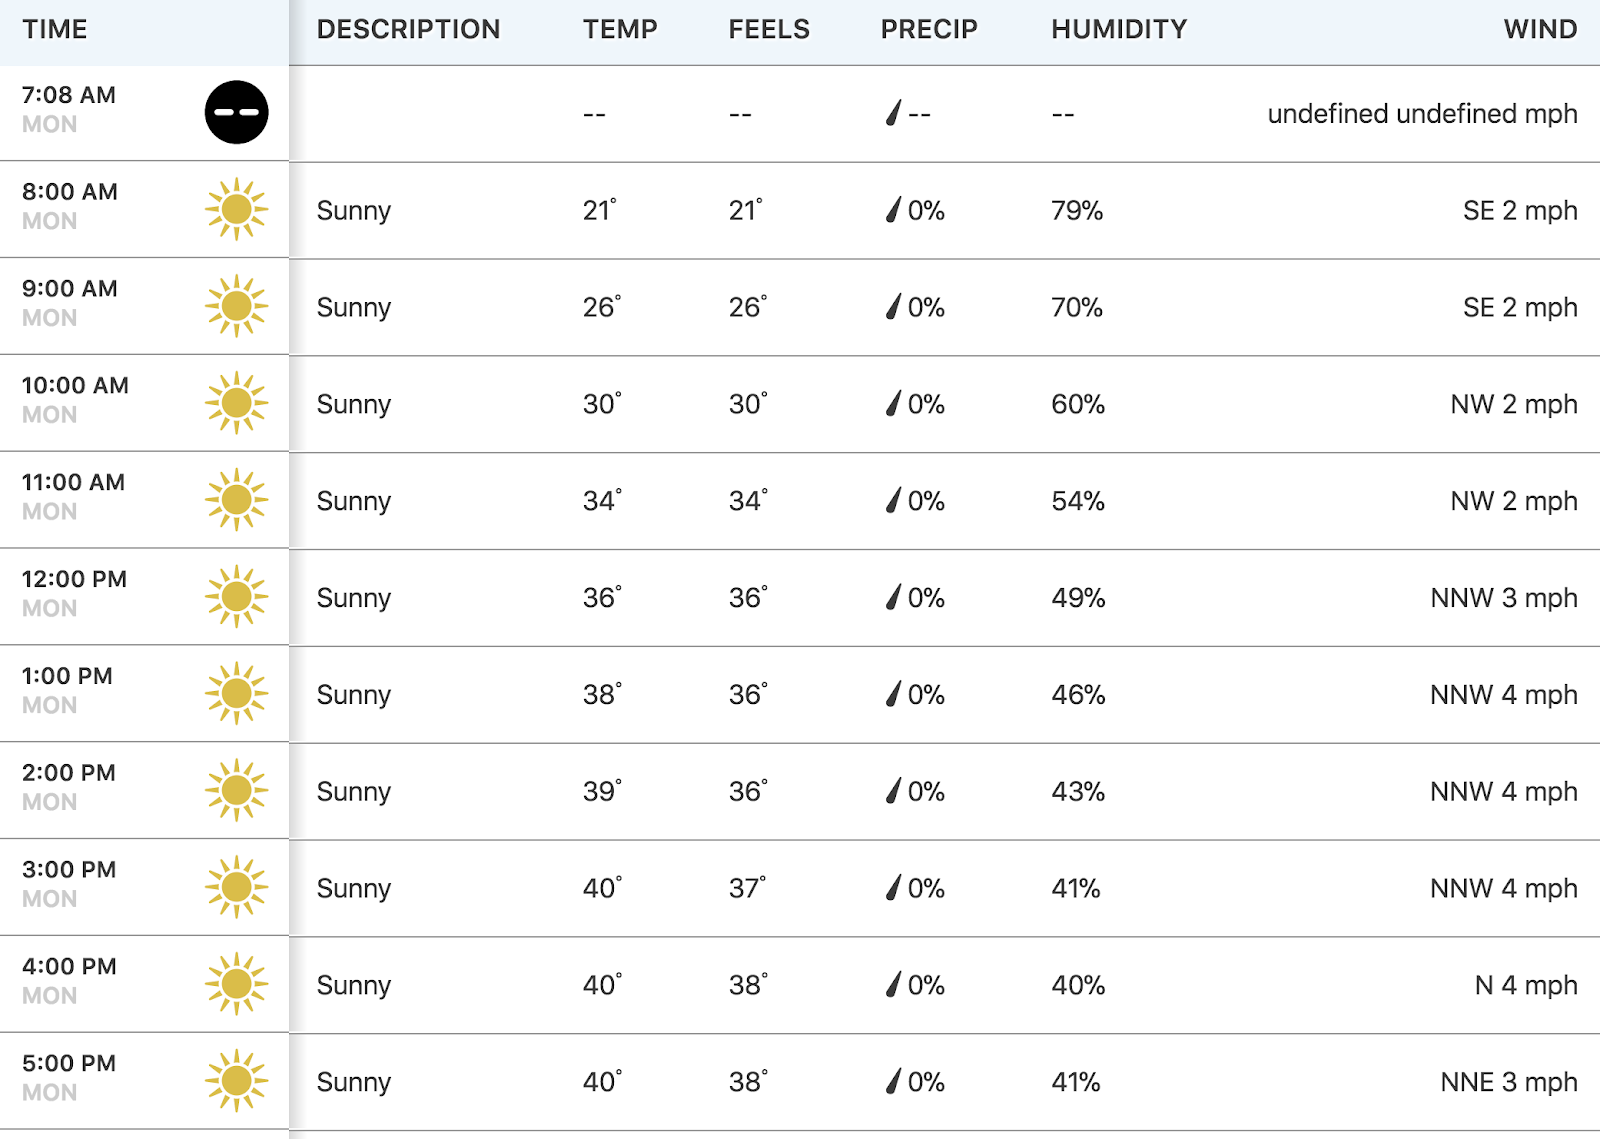The height and width of the screenshot is (1139, 1600).
Task: Click the 4:00 PM time label
Action: coord(69,966)
